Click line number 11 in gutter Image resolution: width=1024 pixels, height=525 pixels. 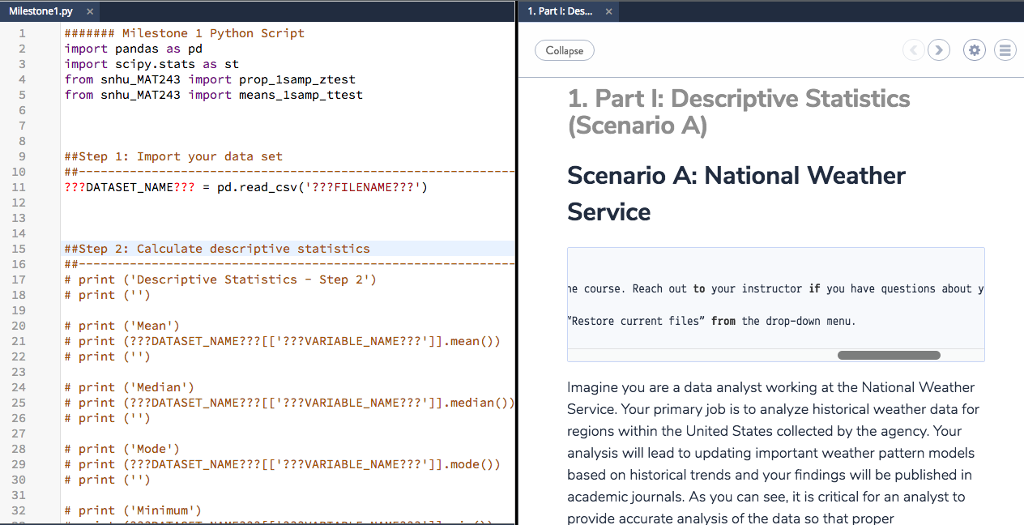click(x=19, y=187)
